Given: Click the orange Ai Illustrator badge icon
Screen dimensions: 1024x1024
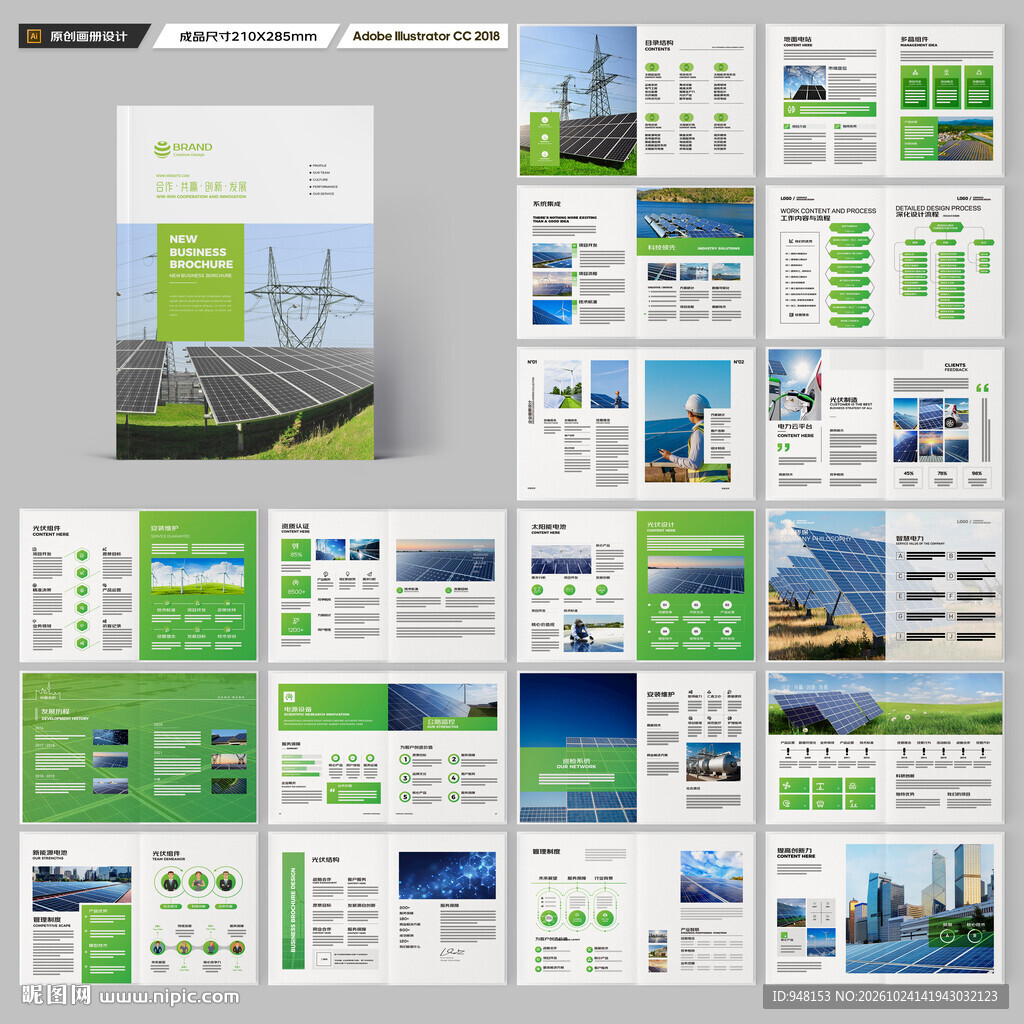Looking at the screenshot, I should pos(34,36).
